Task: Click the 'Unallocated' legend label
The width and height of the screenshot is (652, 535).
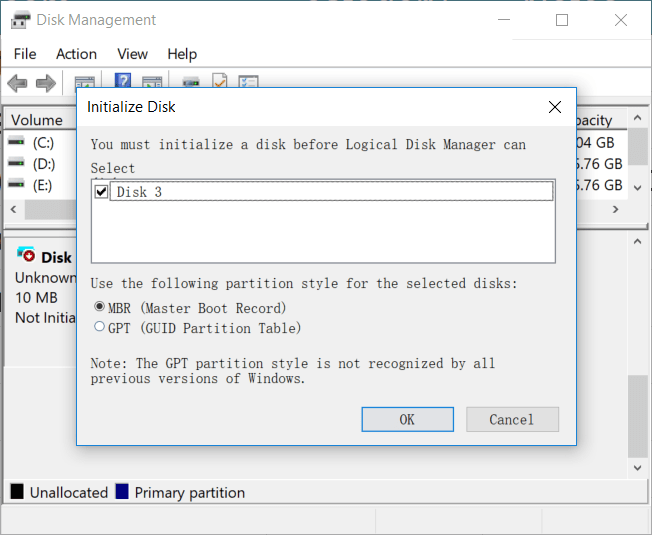Action: tap(69, 493)
